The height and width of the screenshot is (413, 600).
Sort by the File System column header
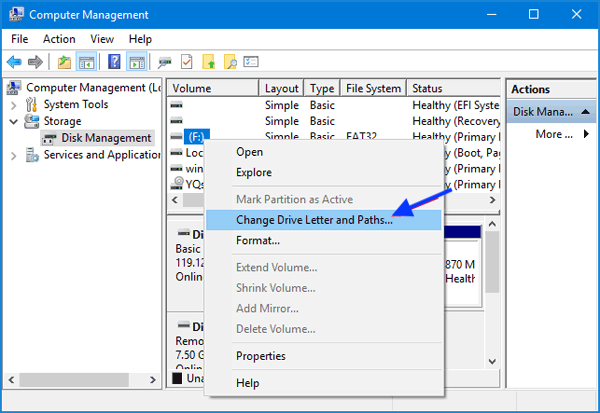pyautogui.click(x=373, y=88)
